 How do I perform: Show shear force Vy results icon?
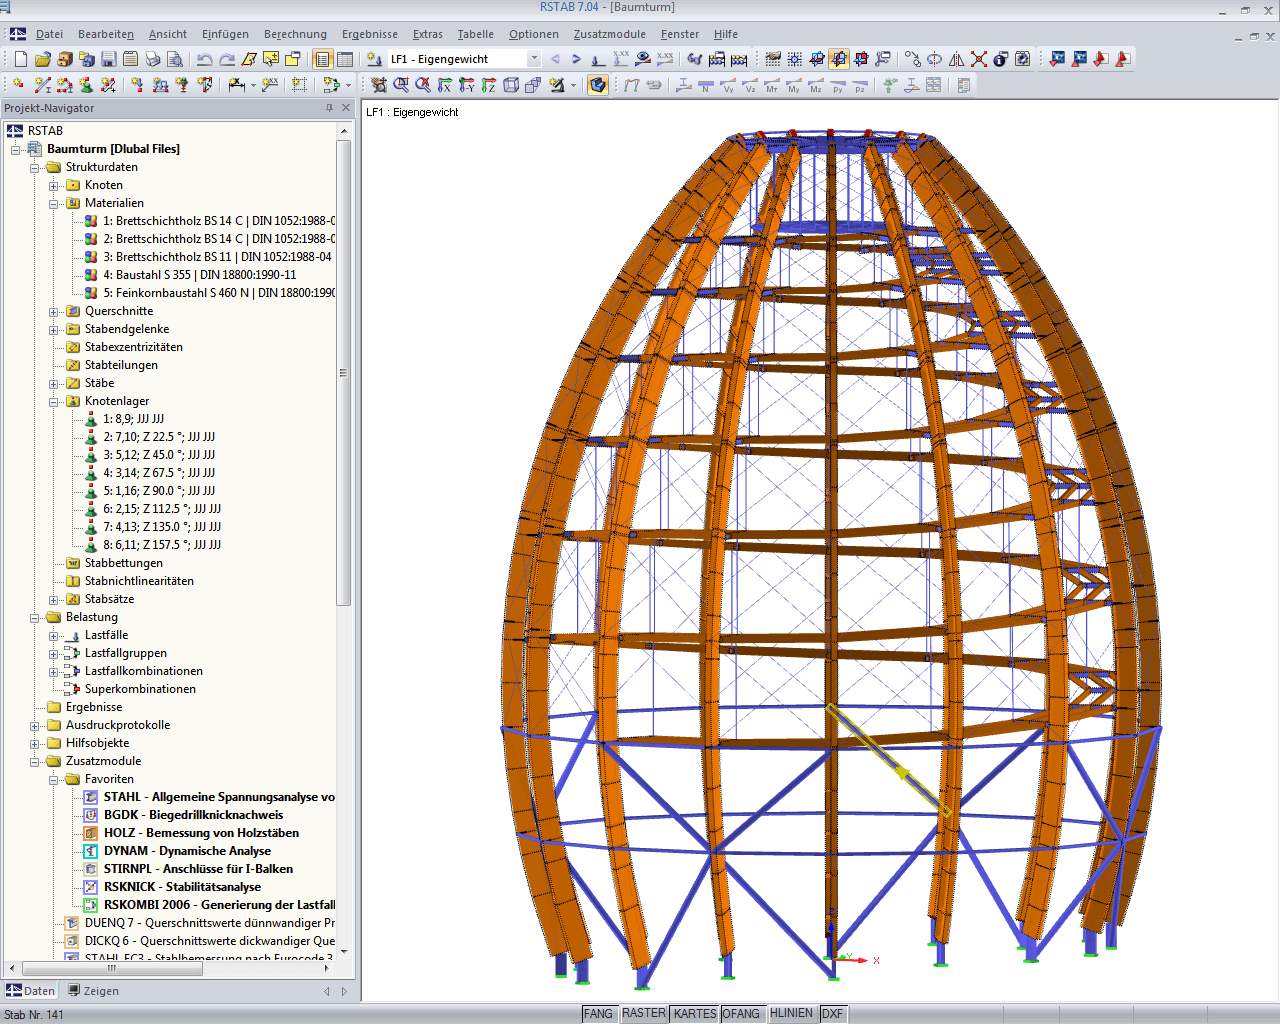(x=728, y=86)
